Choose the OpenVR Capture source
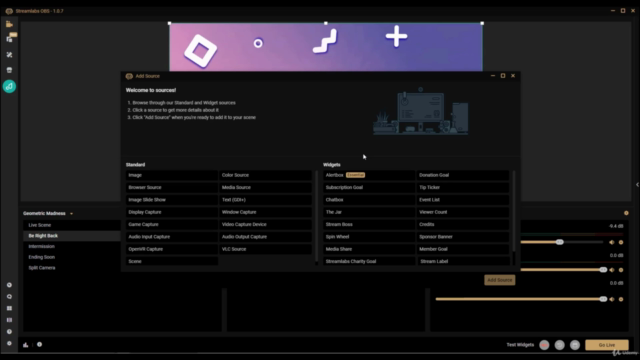Viewport: 640px width, 360px height. pyautogui.click(x=171, y=249)
